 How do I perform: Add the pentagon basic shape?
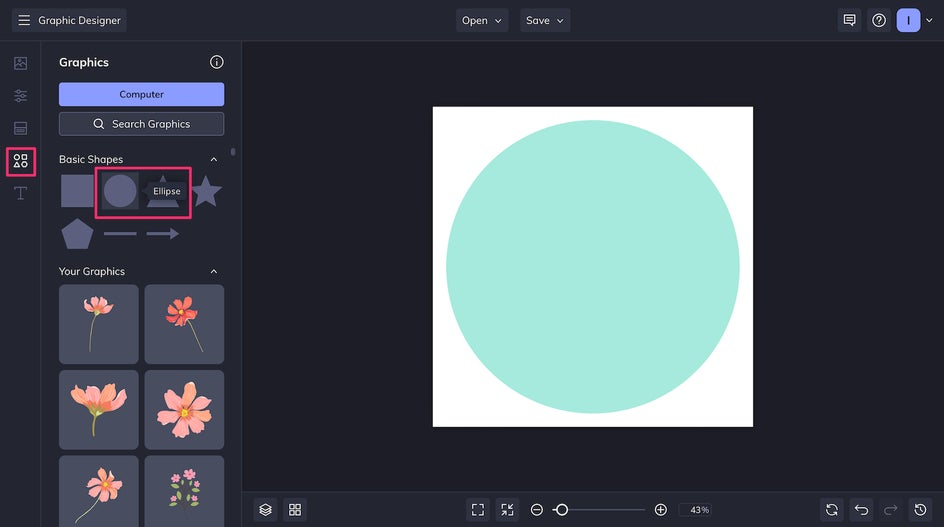point(77,234)
